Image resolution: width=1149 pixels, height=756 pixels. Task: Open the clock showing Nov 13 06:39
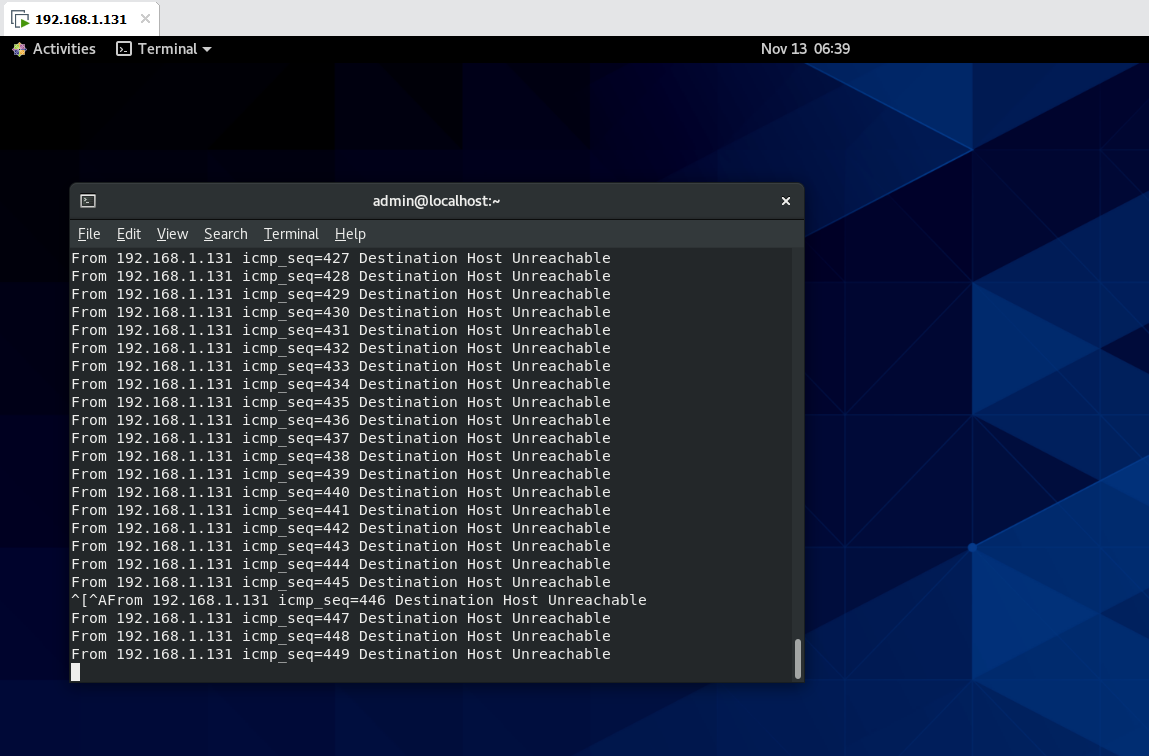point(805,49)
